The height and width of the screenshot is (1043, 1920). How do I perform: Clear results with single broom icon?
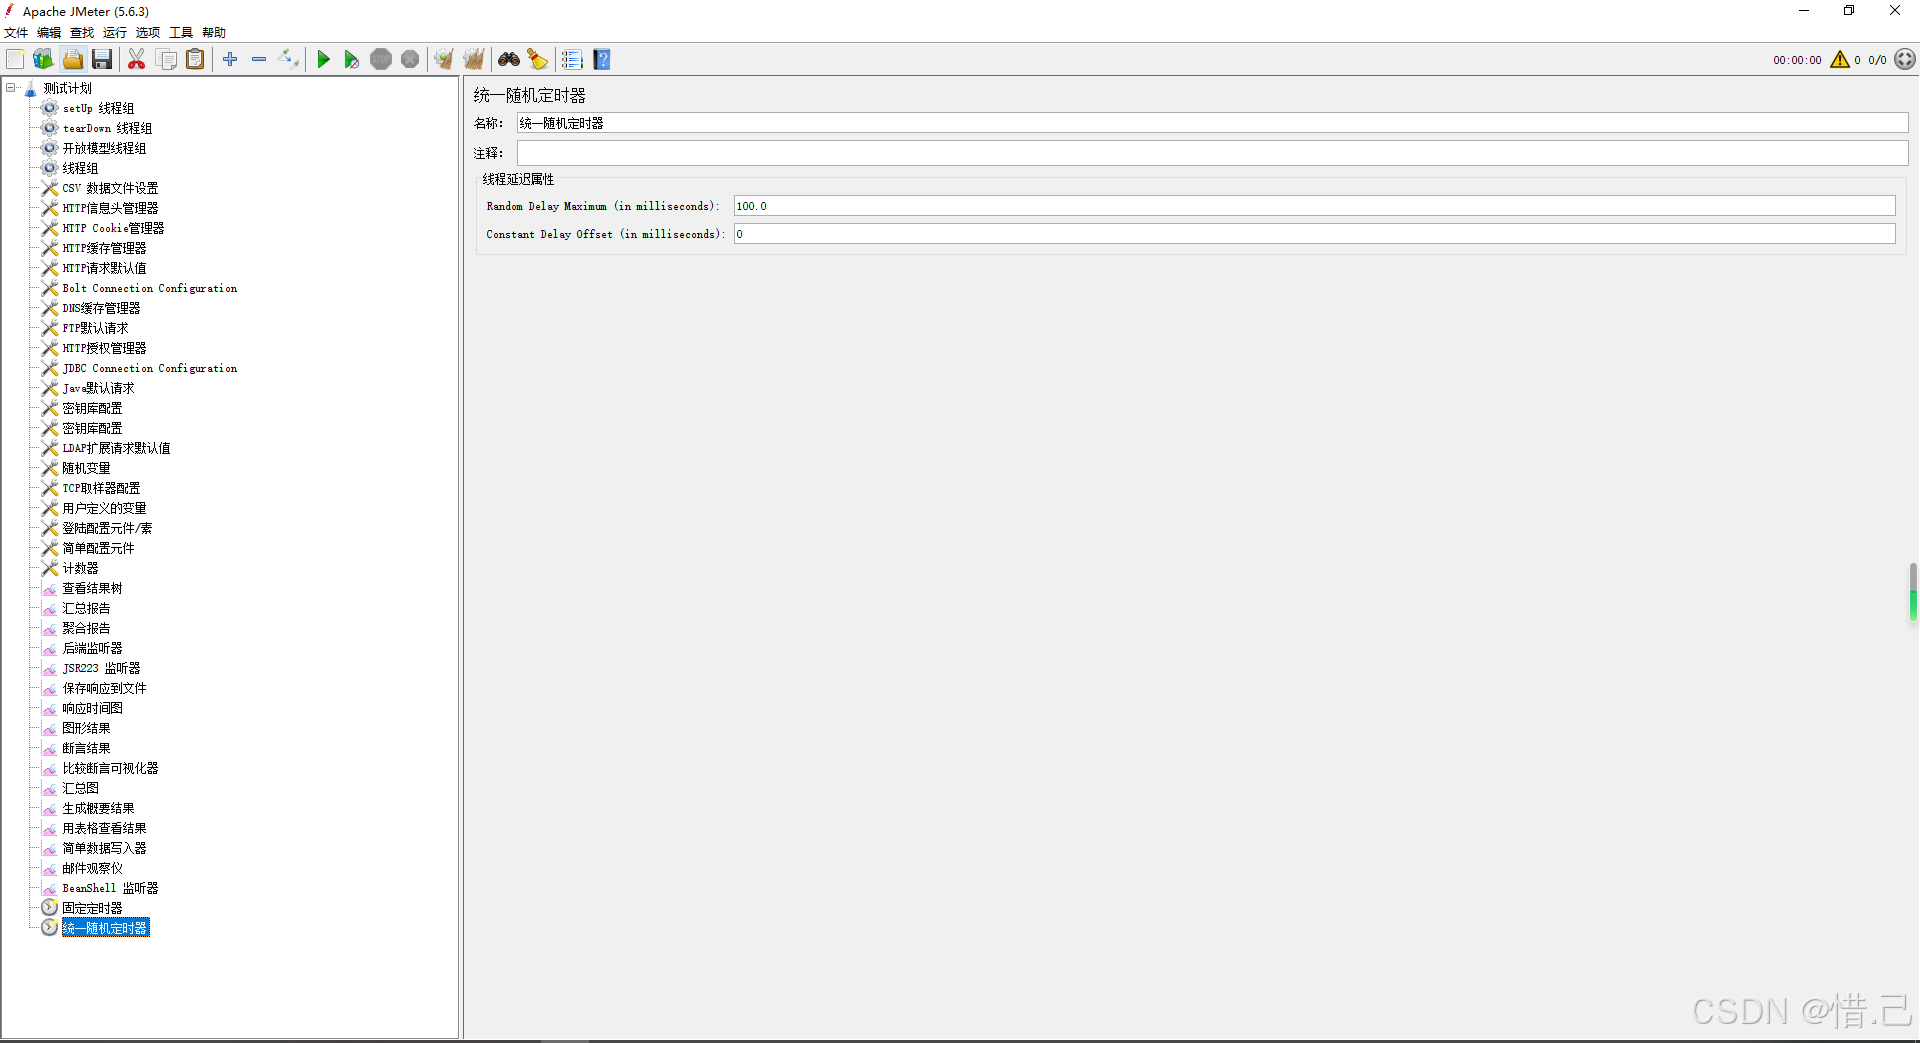coord(444,60)
